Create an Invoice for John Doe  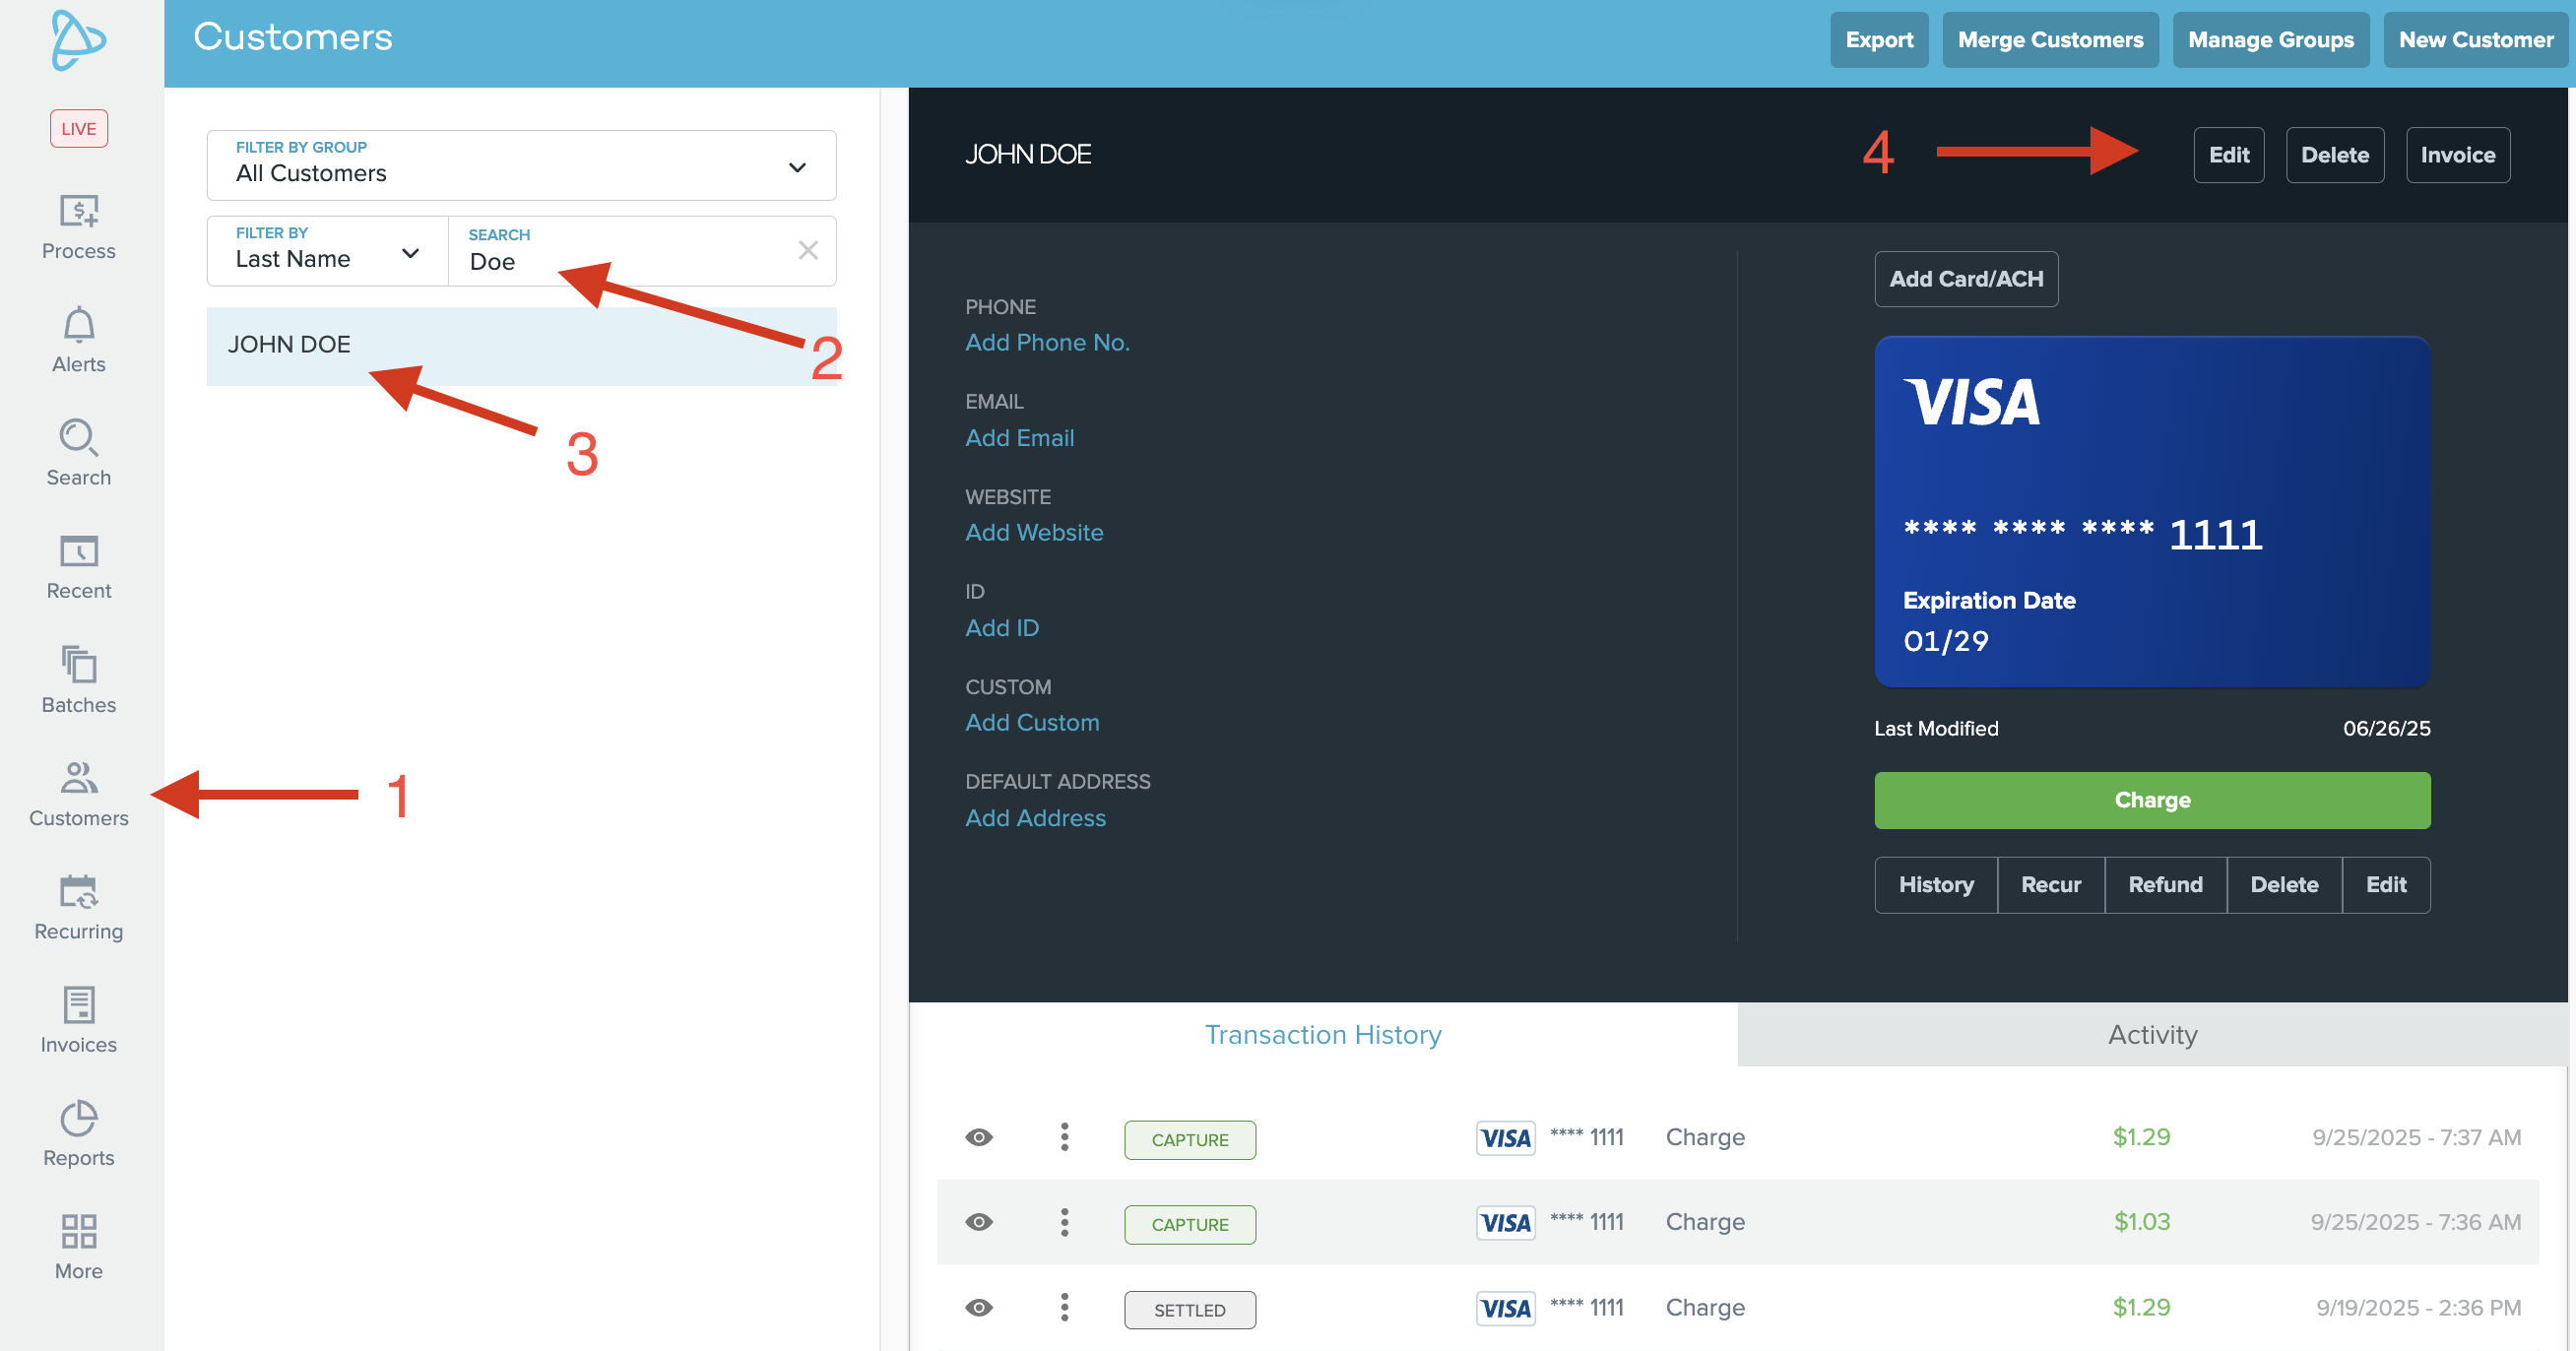2458,155
